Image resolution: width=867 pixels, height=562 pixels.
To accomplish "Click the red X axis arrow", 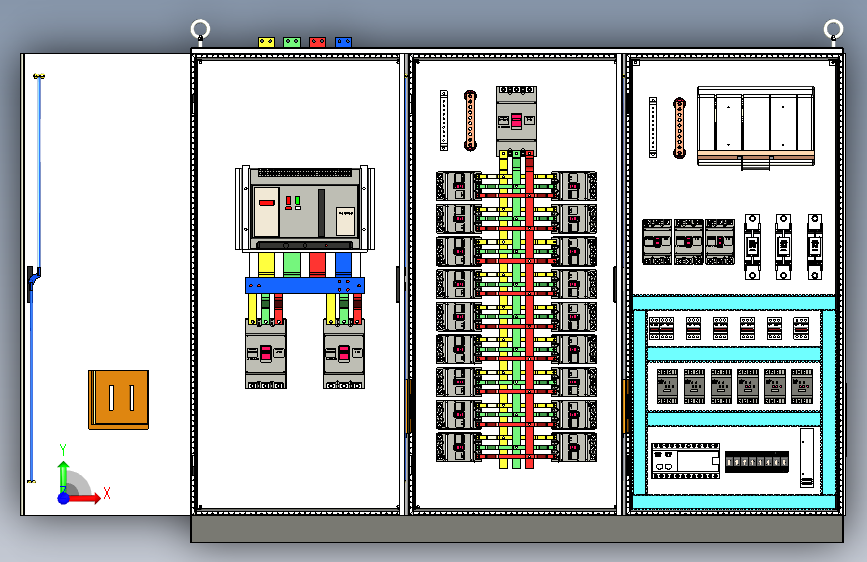I will tap(86, 498).
